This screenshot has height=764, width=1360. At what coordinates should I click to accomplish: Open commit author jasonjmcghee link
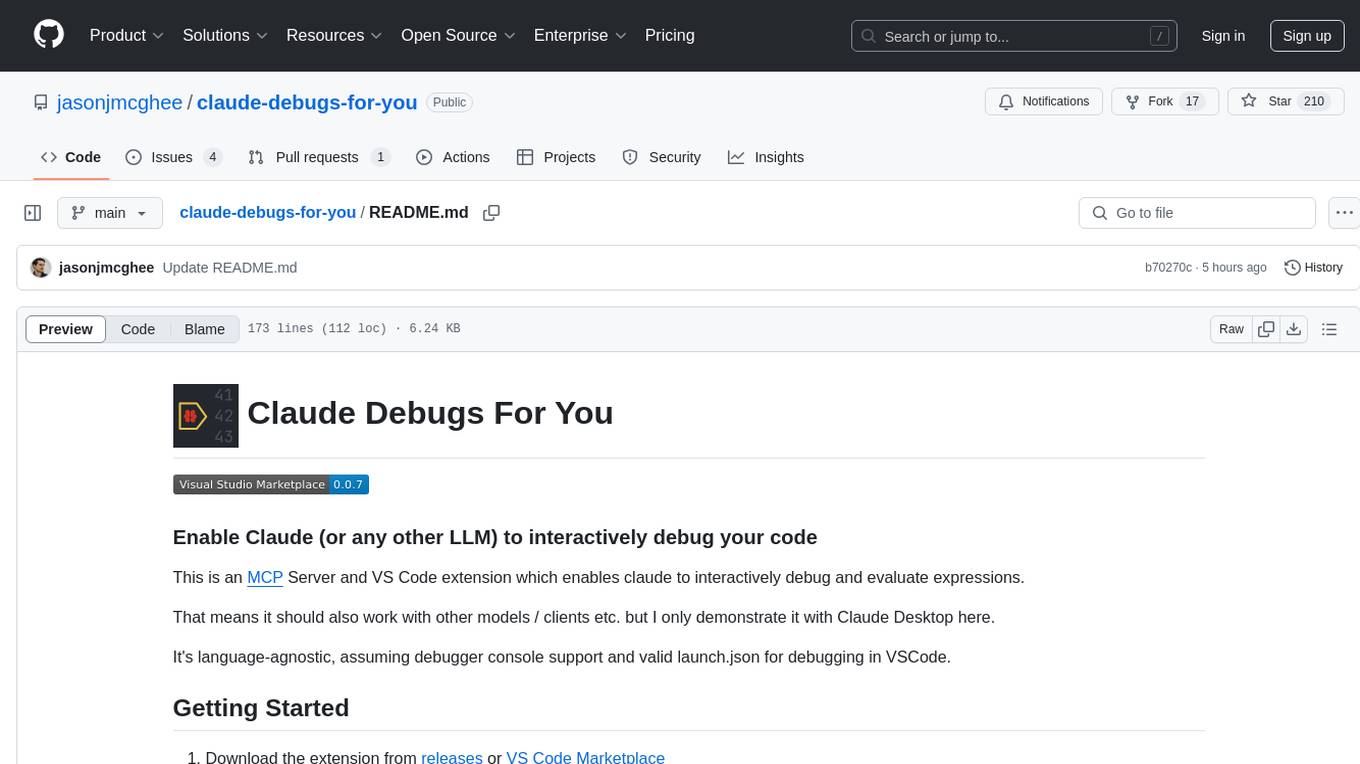[106, 267]
